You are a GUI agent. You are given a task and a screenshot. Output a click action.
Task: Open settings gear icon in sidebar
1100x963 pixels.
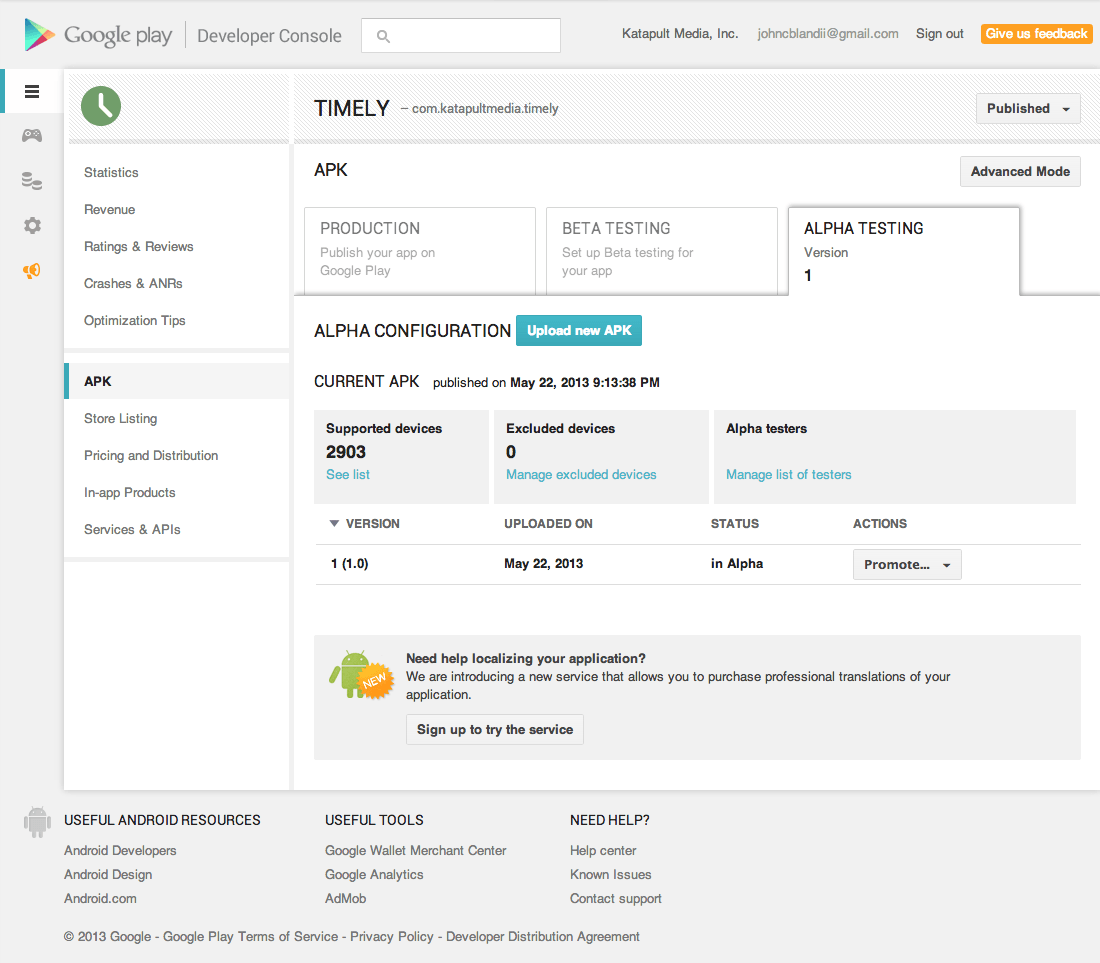point(32,225)
